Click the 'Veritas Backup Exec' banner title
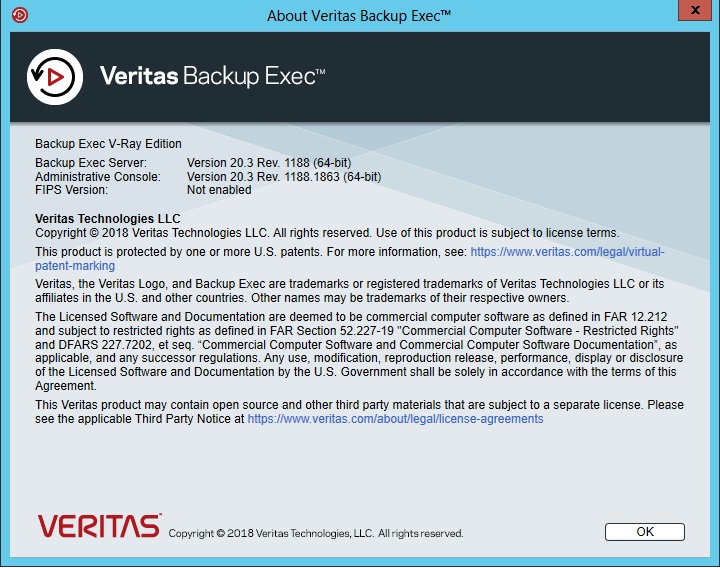The image size is (720, 568). coord(213,76)
